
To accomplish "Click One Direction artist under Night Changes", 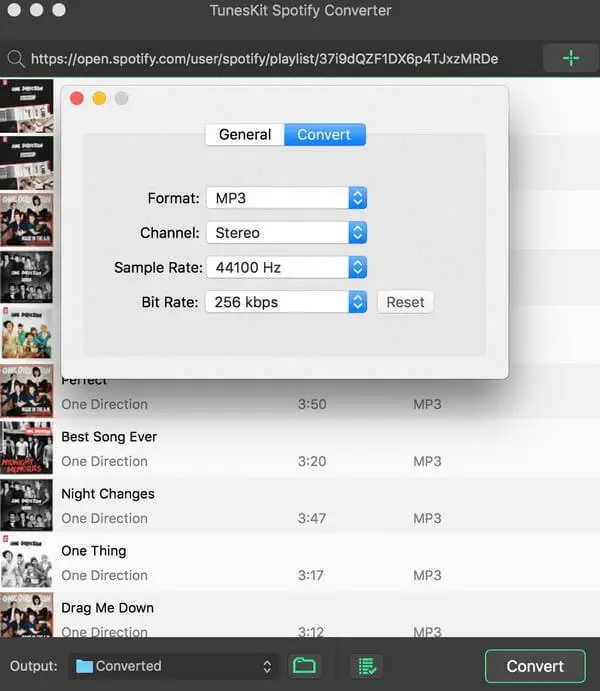I will click(104, 518).
